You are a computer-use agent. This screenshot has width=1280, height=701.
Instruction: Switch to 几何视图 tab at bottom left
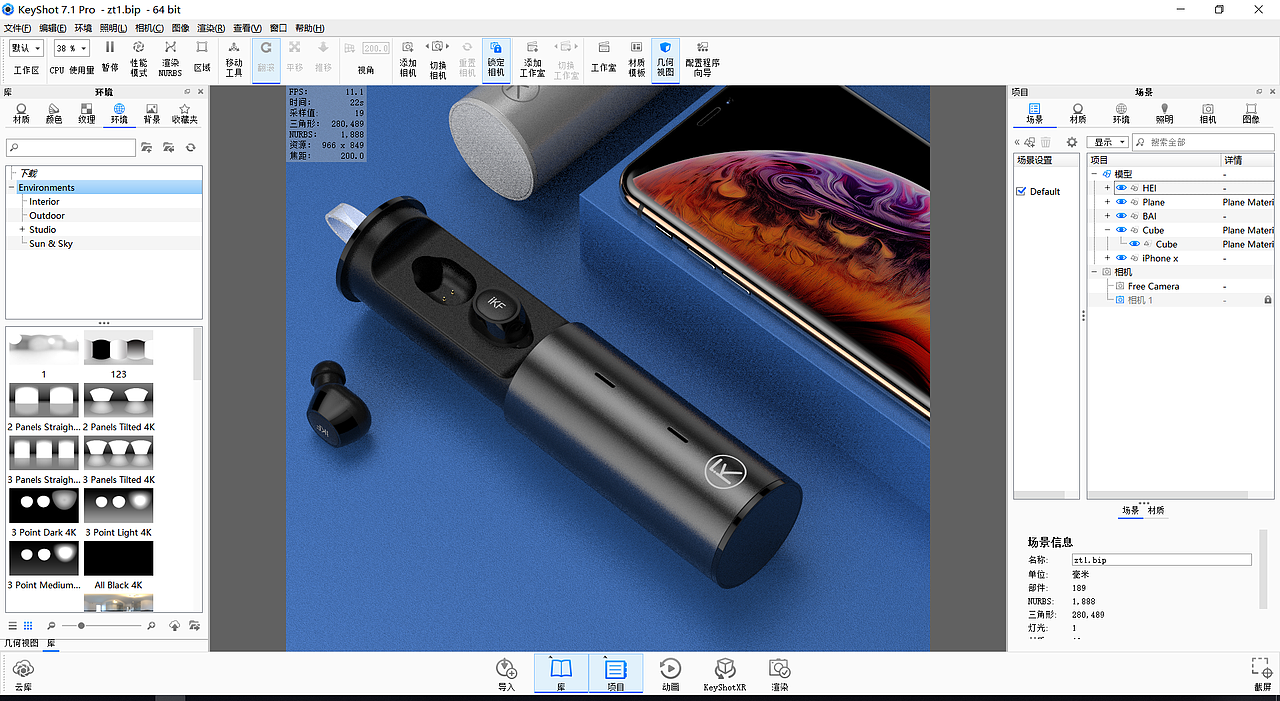(x=21, y=643)
